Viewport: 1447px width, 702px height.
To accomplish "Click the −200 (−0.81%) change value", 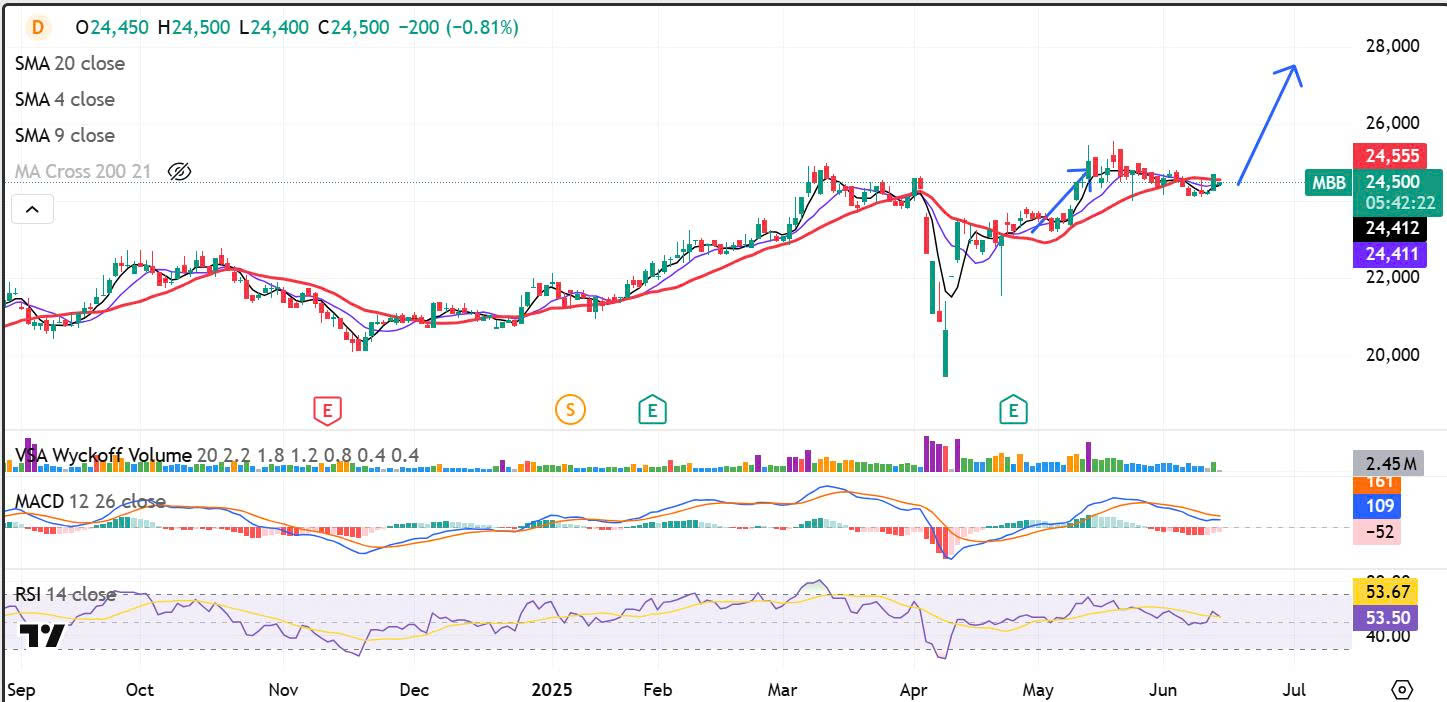I will (458, 28).
